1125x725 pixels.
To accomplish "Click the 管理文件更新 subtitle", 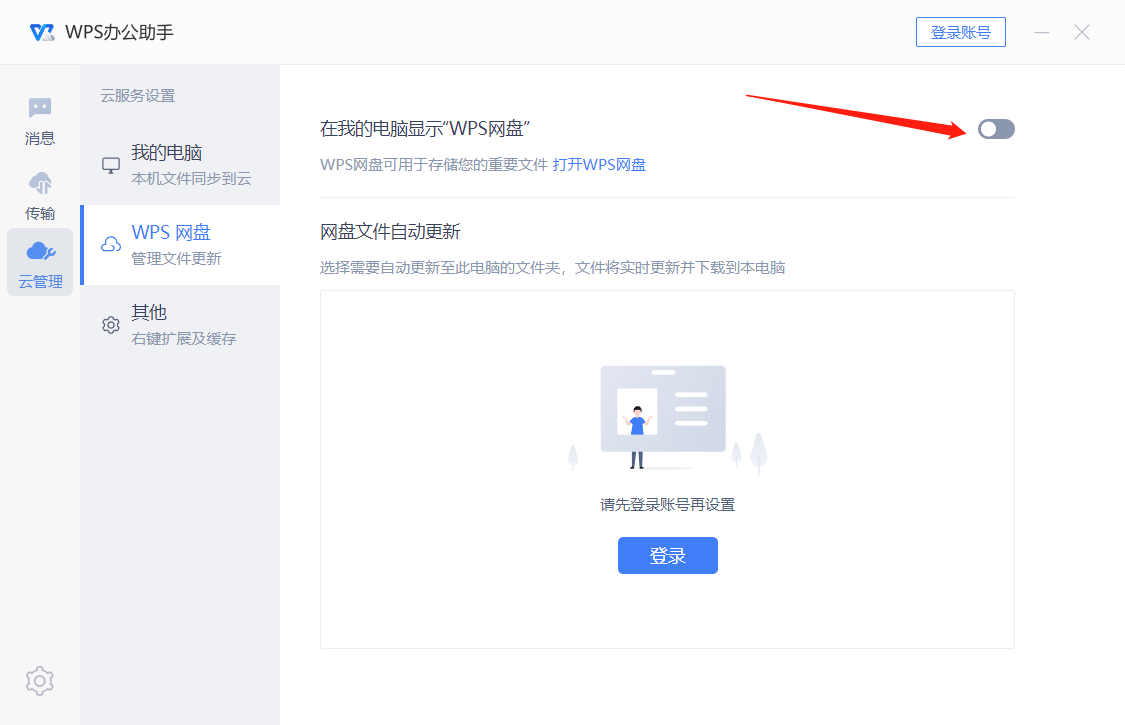I will (176, 258).
